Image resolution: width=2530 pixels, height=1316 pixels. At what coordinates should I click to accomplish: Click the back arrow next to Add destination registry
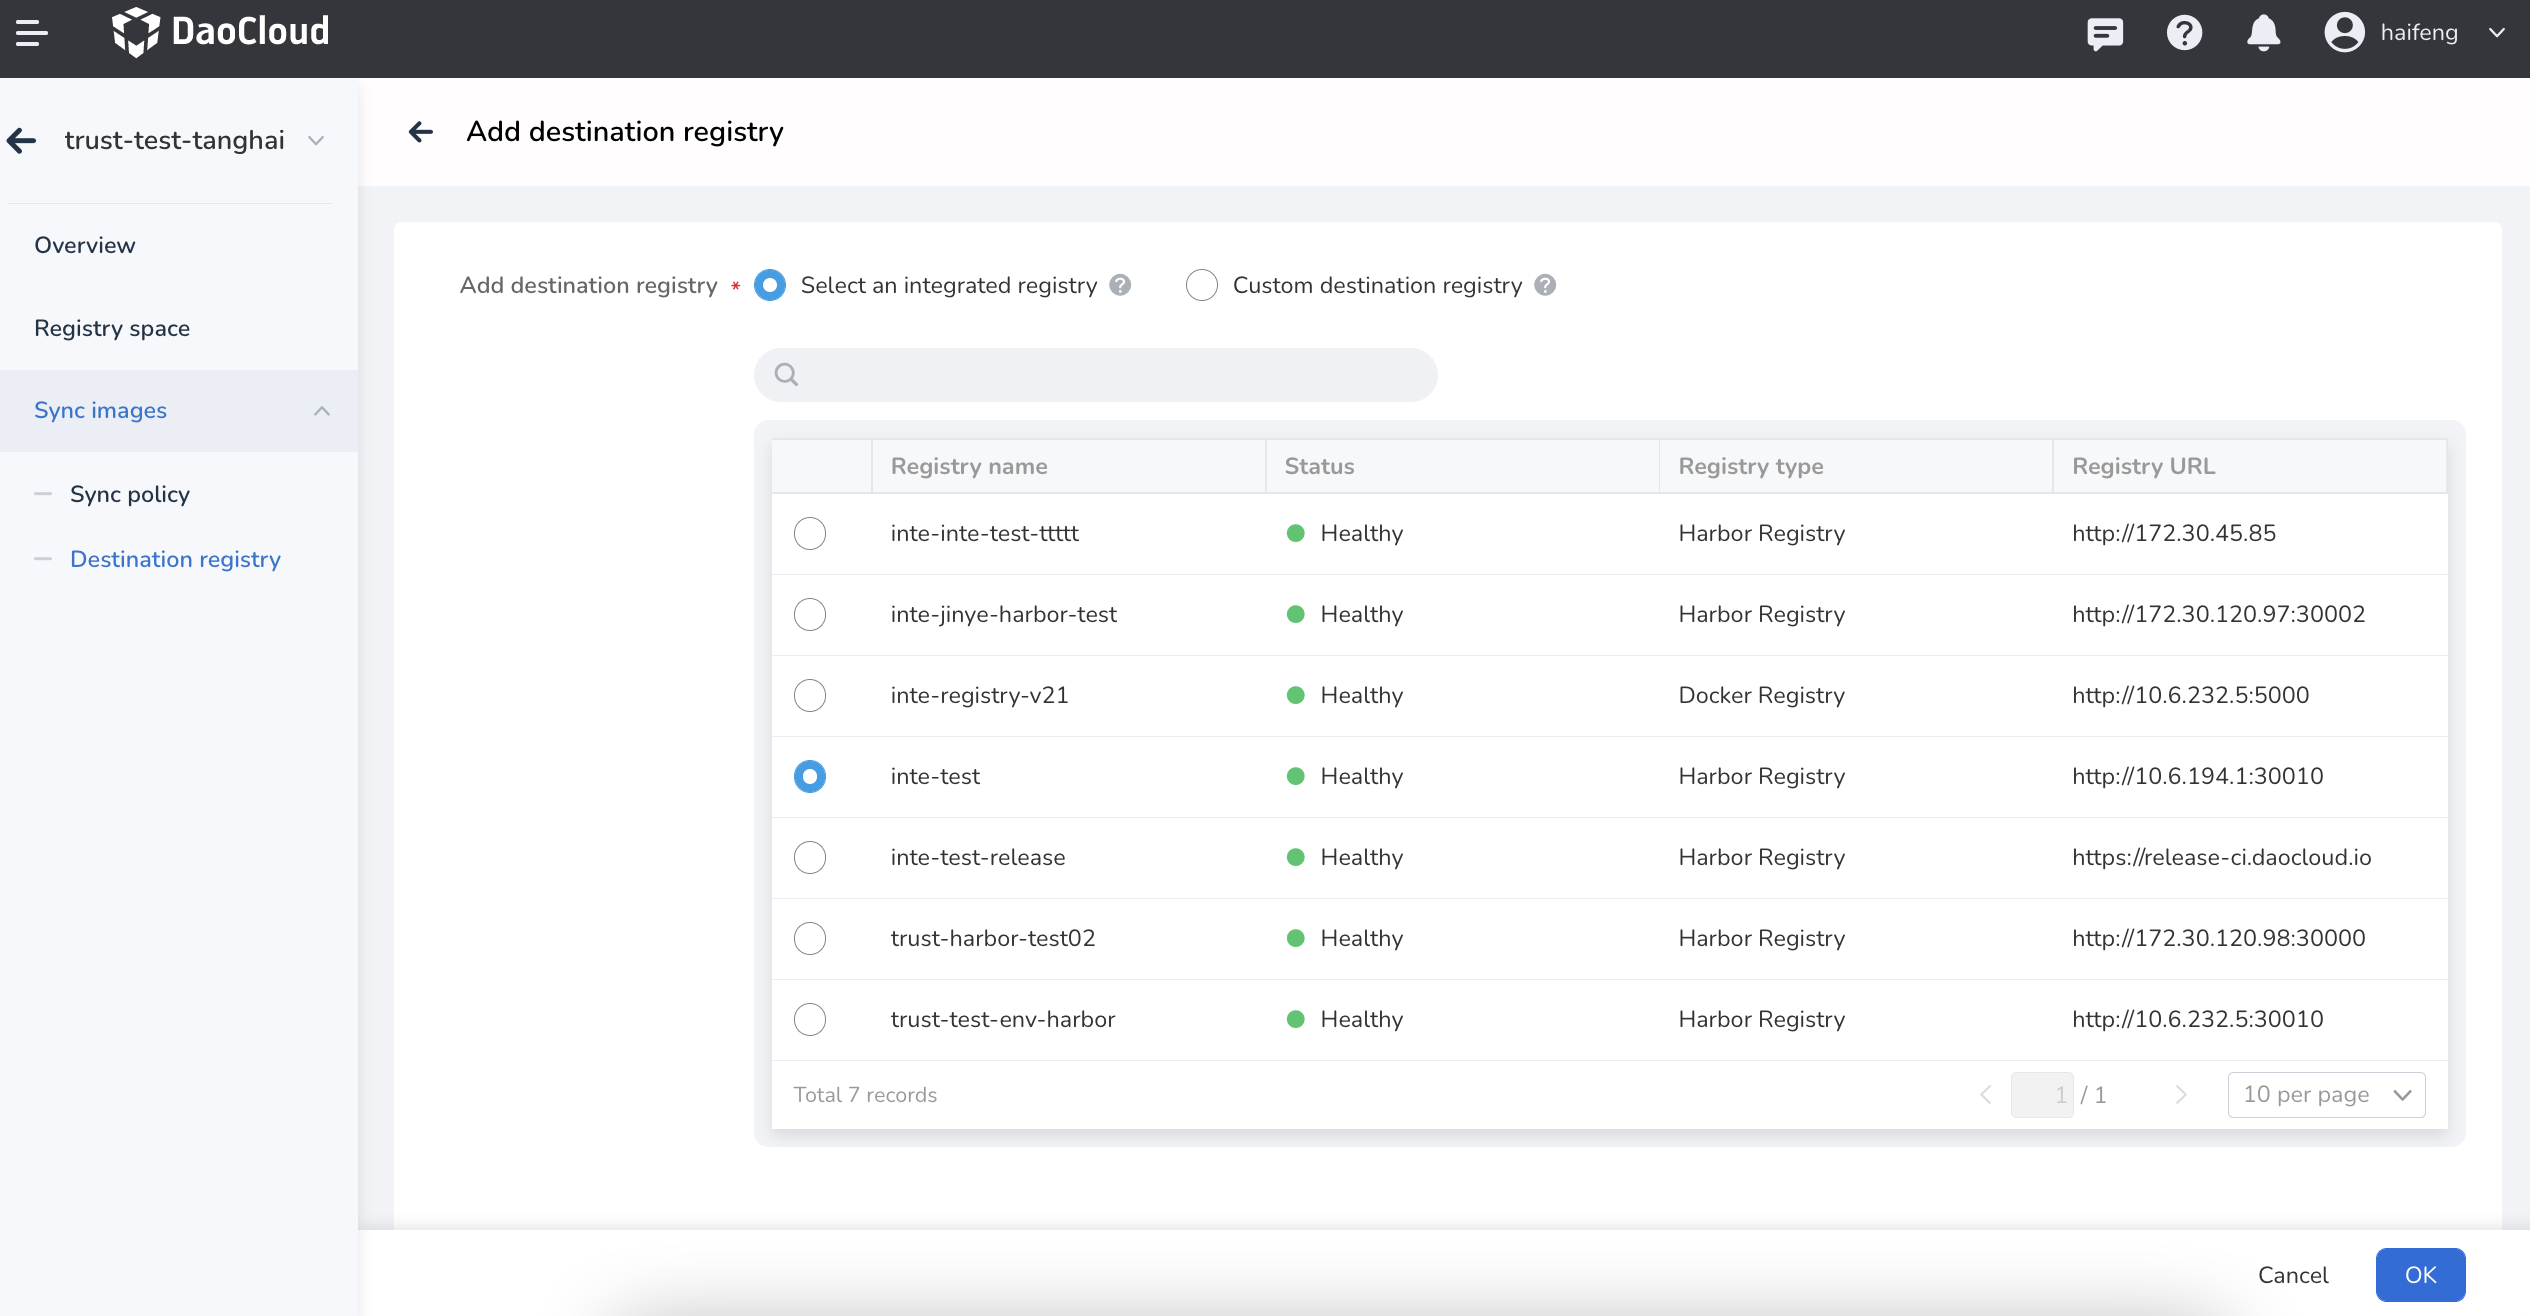click(x=421, y=131)
